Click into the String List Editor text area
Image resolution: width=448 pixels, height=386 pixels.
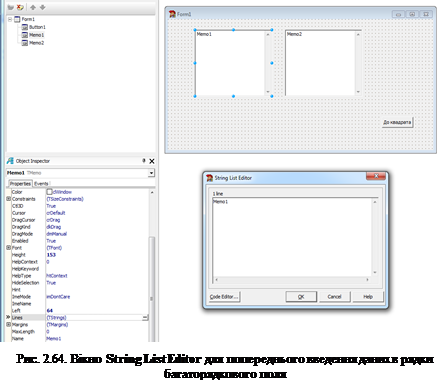(x=293, y=237)
